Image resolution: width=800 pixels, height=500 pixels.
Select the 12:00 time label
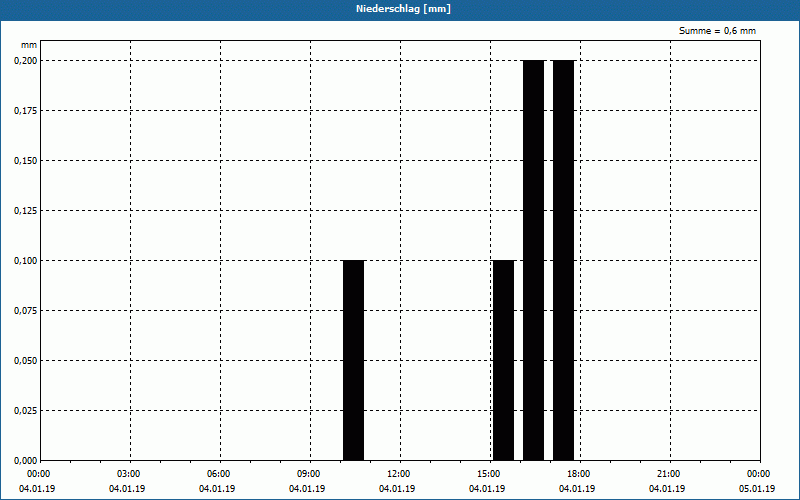point(398,474)
